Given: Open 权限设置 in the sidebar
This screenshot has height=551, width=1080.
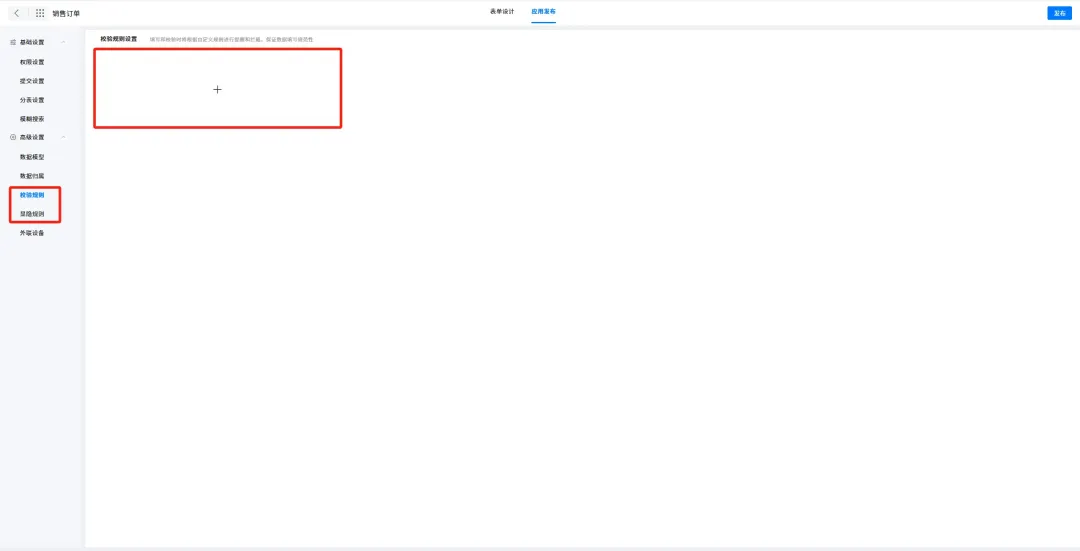Looking at the screenshot, I should [x=32, y=62].
